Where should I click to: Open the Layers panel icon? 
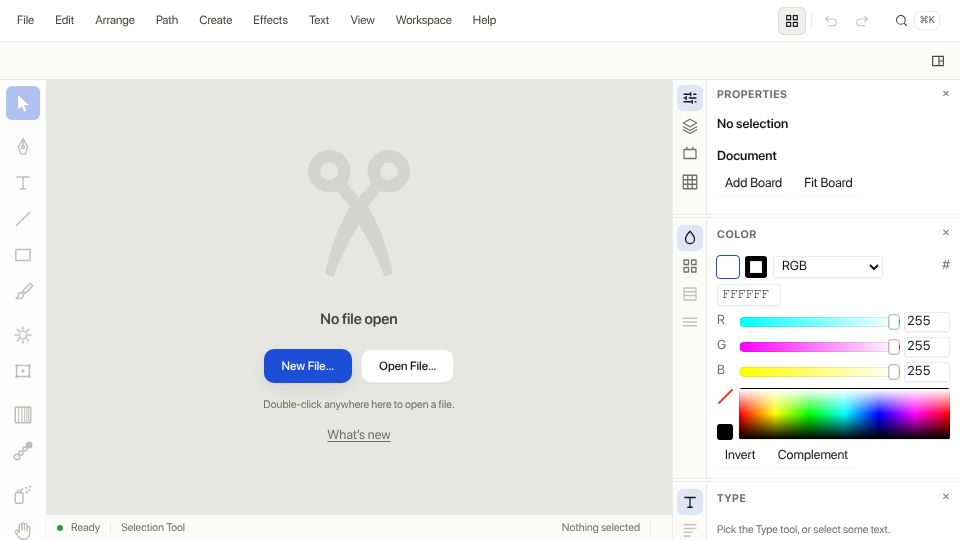point(690,126)
